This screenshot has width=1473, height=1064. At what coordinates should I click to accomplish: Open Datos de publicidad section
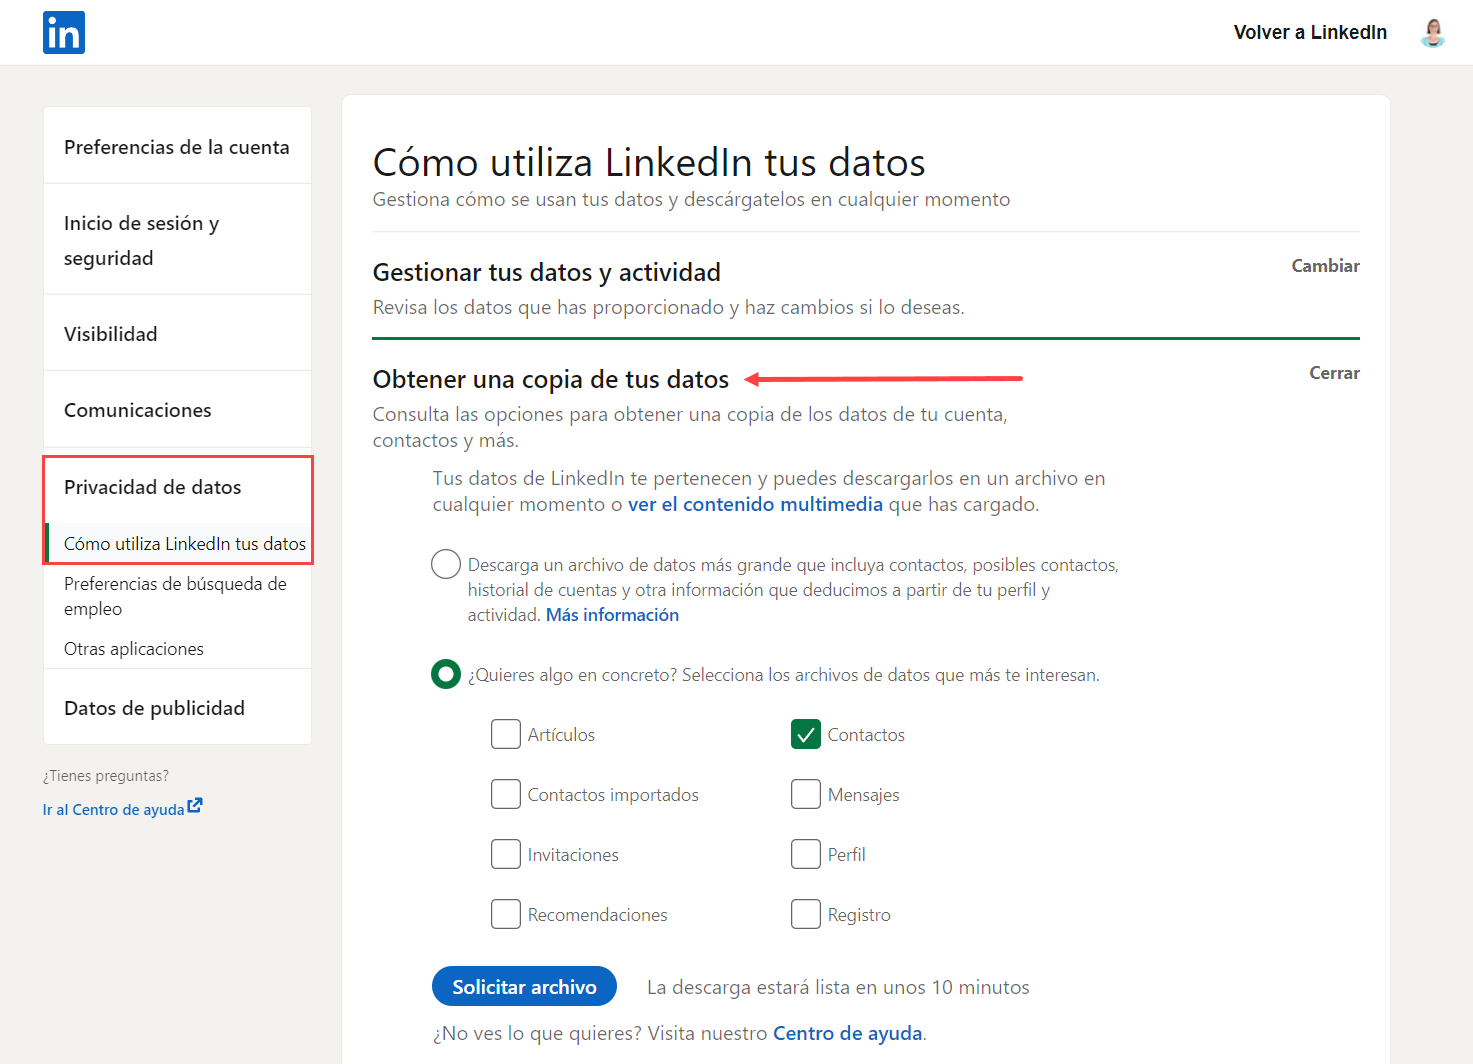point(177,708)
